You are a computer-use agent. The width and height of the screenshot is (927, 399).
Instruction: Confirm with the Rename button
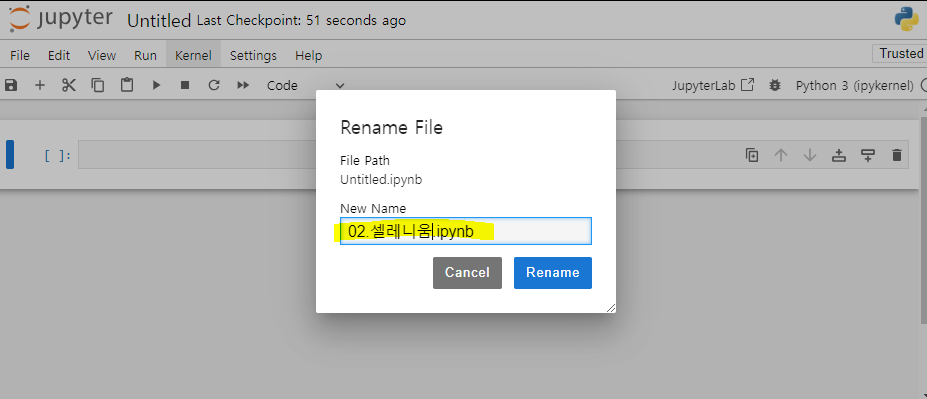[553, 273]
